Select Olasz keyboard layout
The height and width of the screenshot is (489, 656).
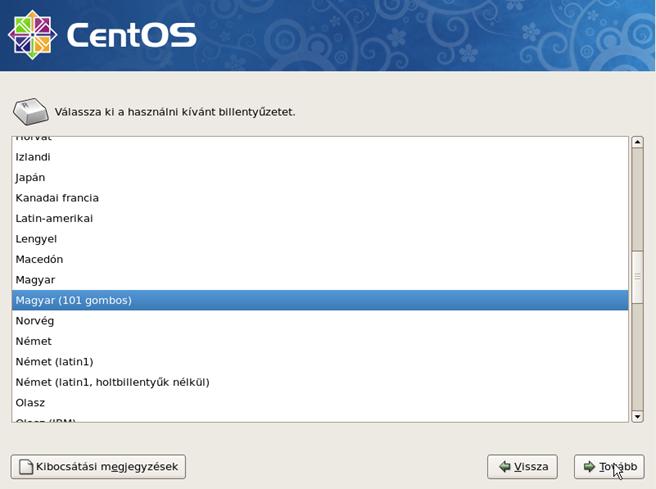(30, 402)
